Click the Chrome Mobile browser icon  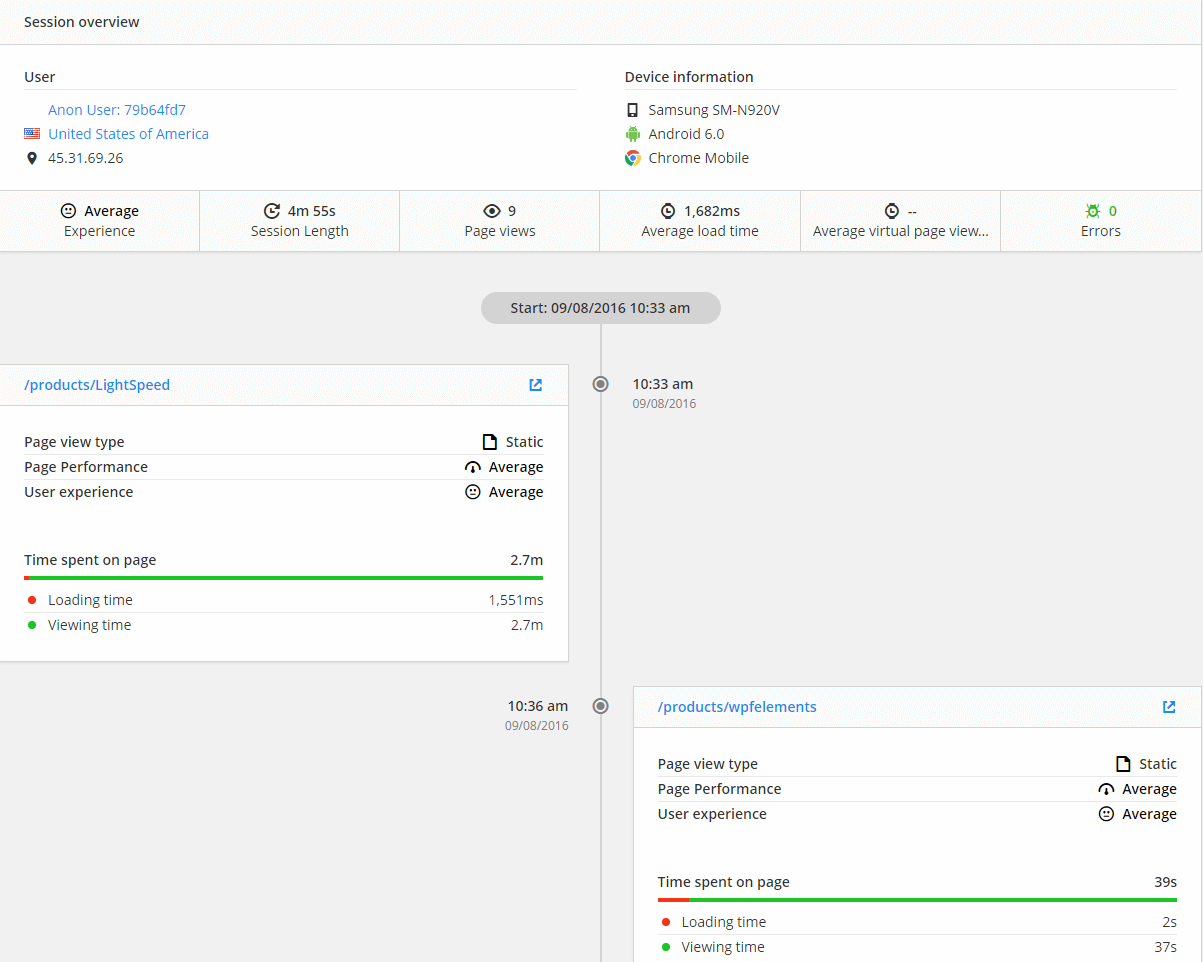tap(632, 158)
